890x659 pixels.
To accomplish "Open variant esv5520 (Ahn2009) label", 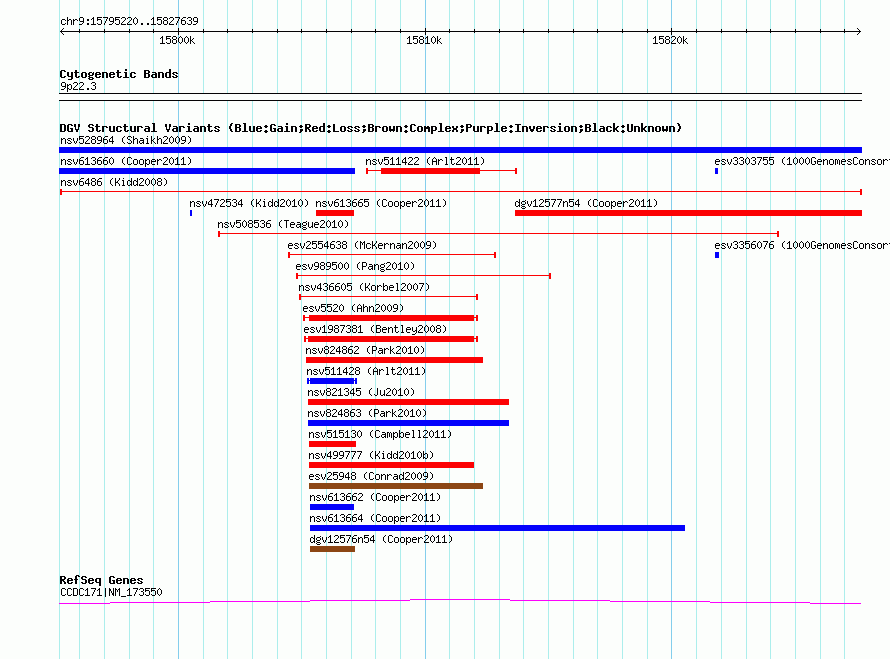I will point(353,308).
